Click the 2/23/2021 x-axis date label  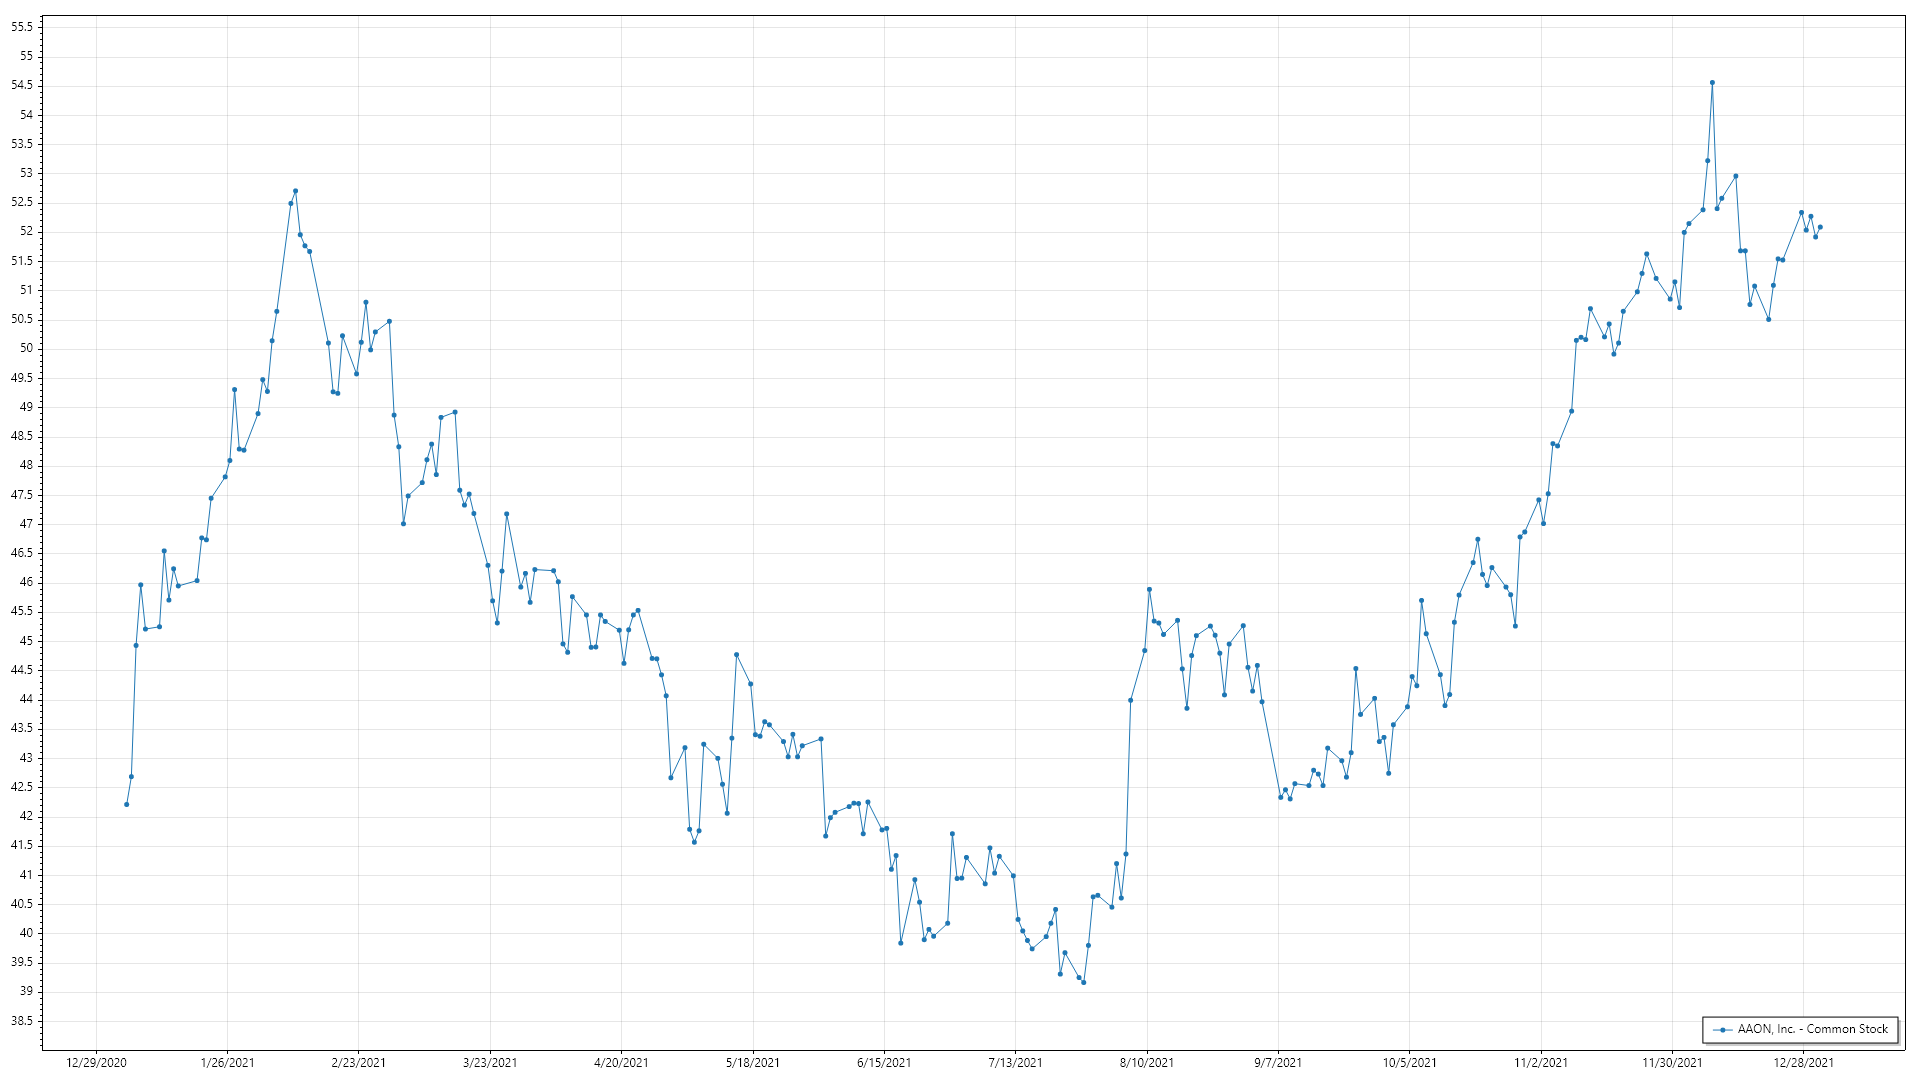click(x=359, y=1062)
